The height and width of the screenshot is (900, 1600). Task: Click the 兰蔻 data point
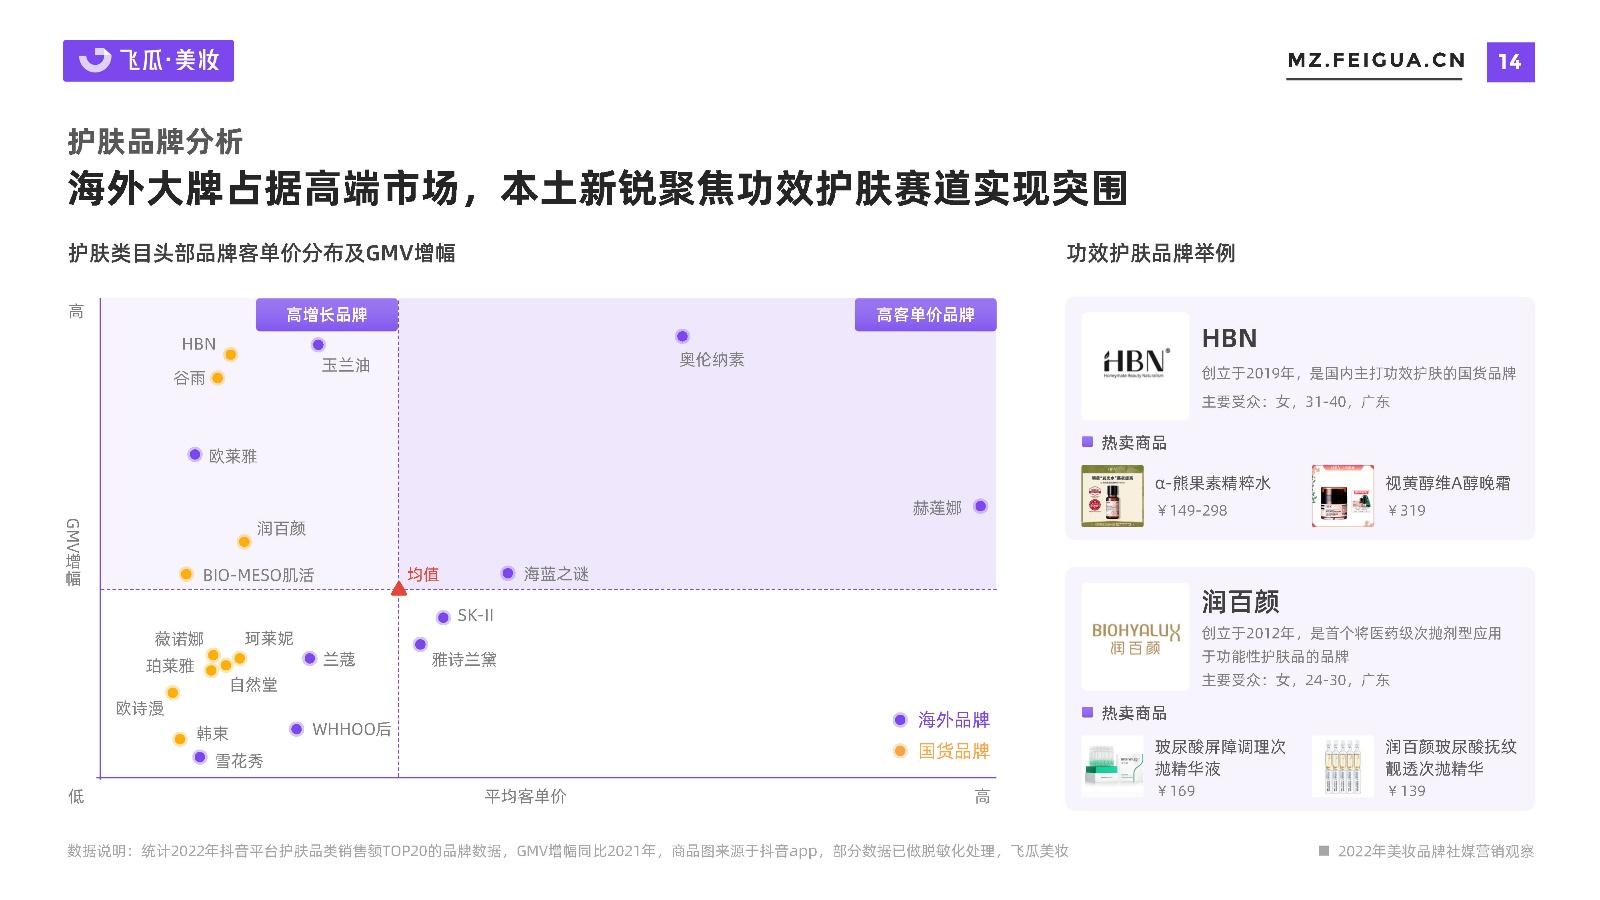(x=310, y=658)
